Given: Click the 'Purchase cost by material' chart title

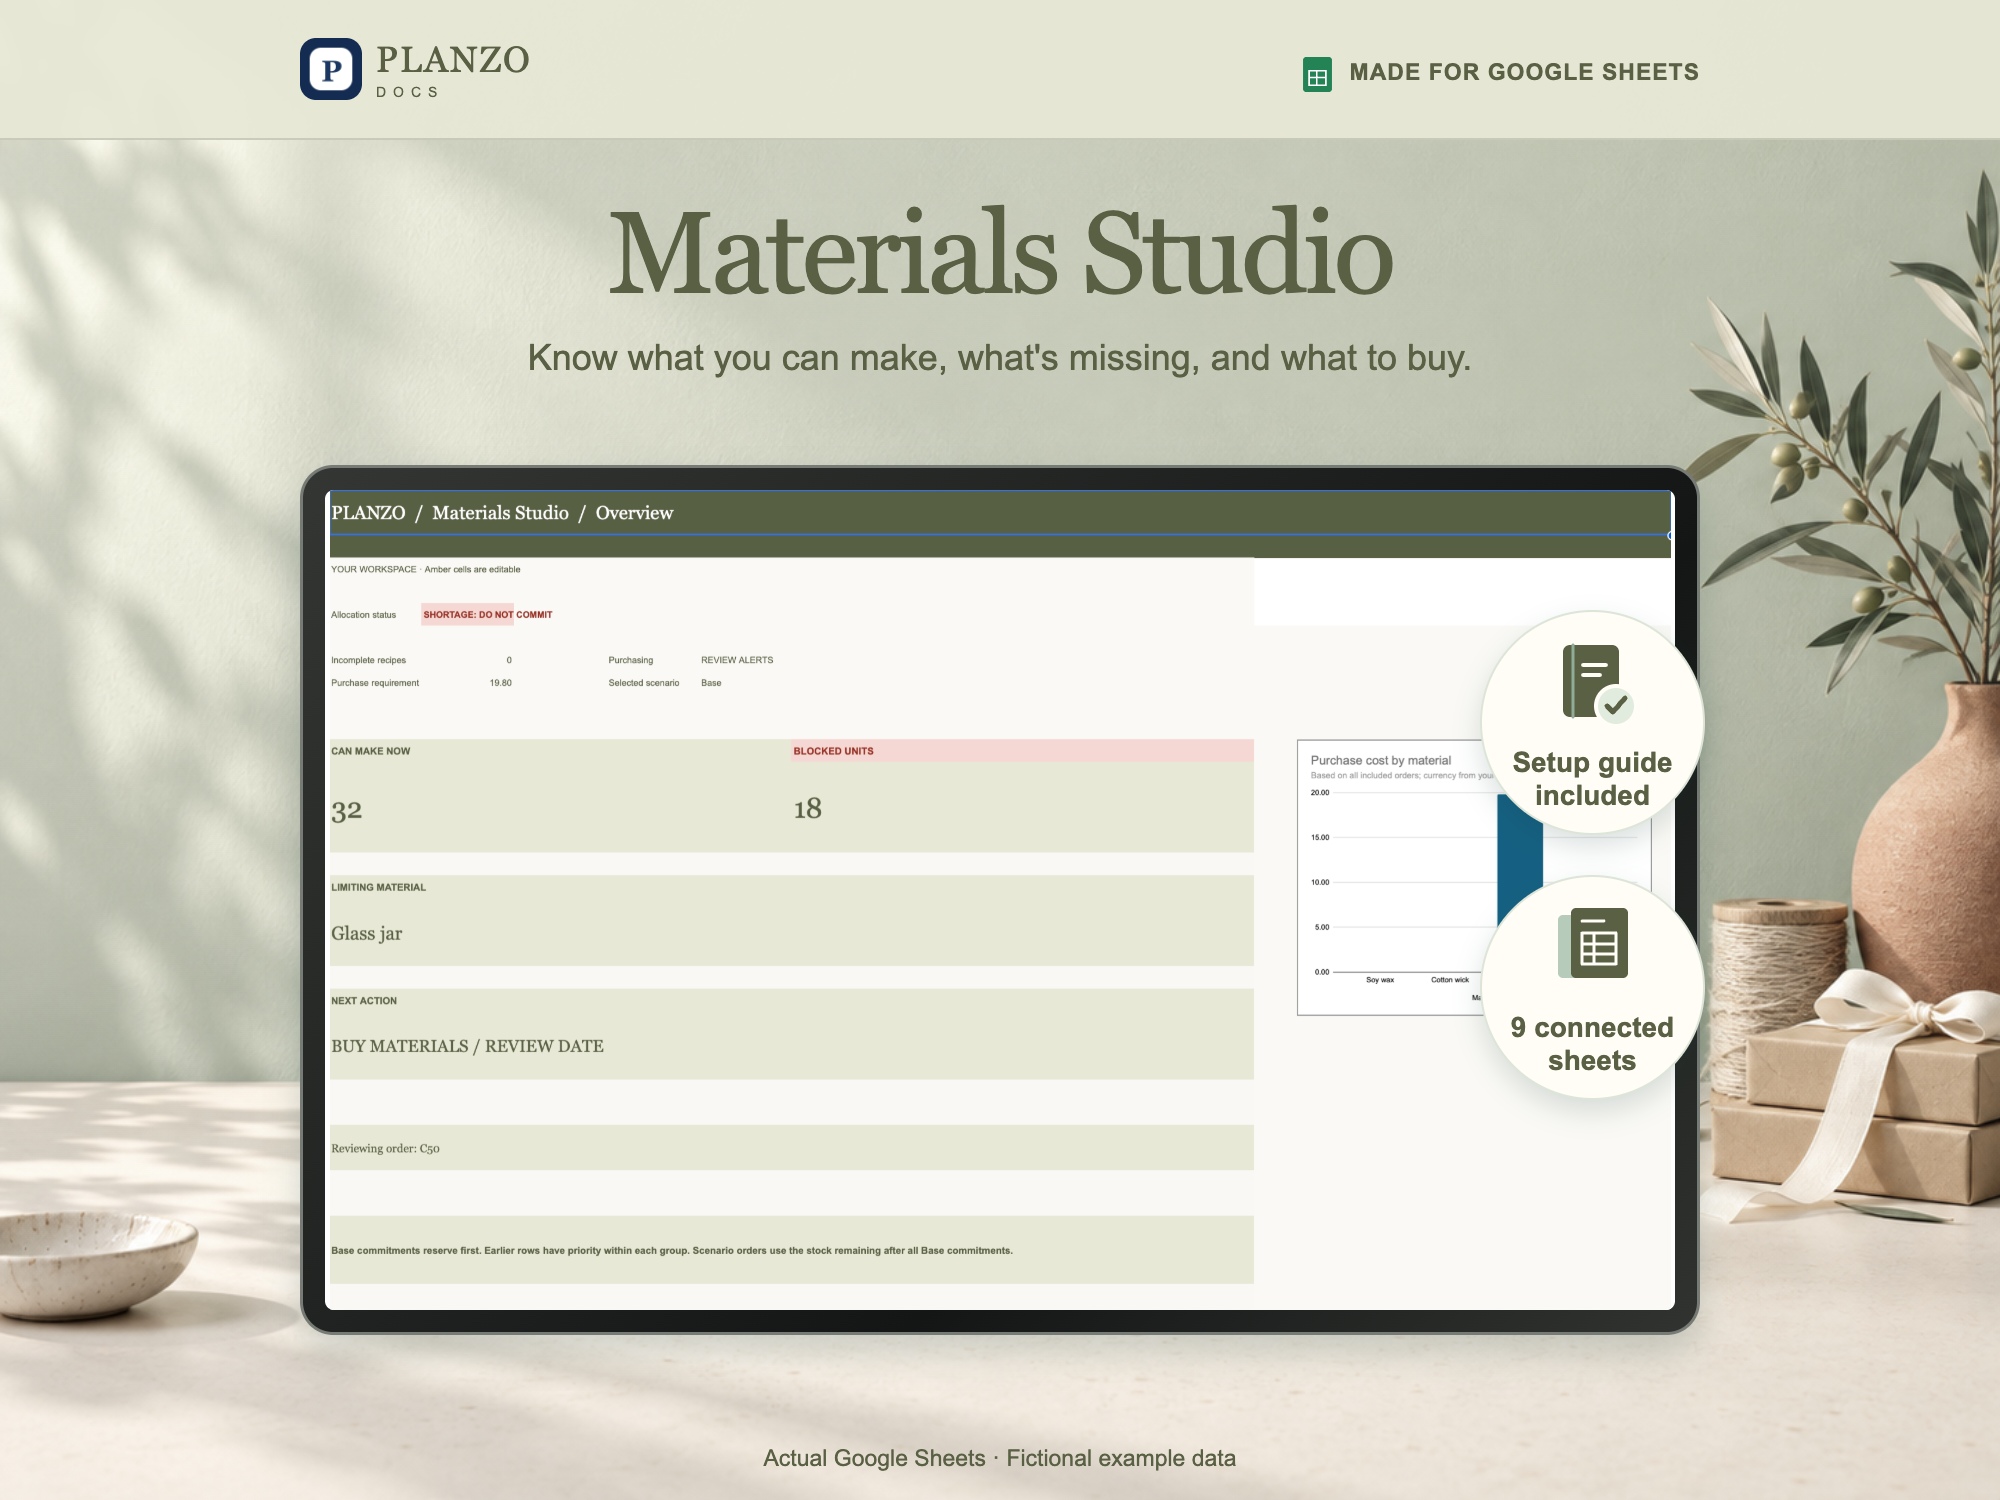Looking at the screenshot, I should point(1380,760).
